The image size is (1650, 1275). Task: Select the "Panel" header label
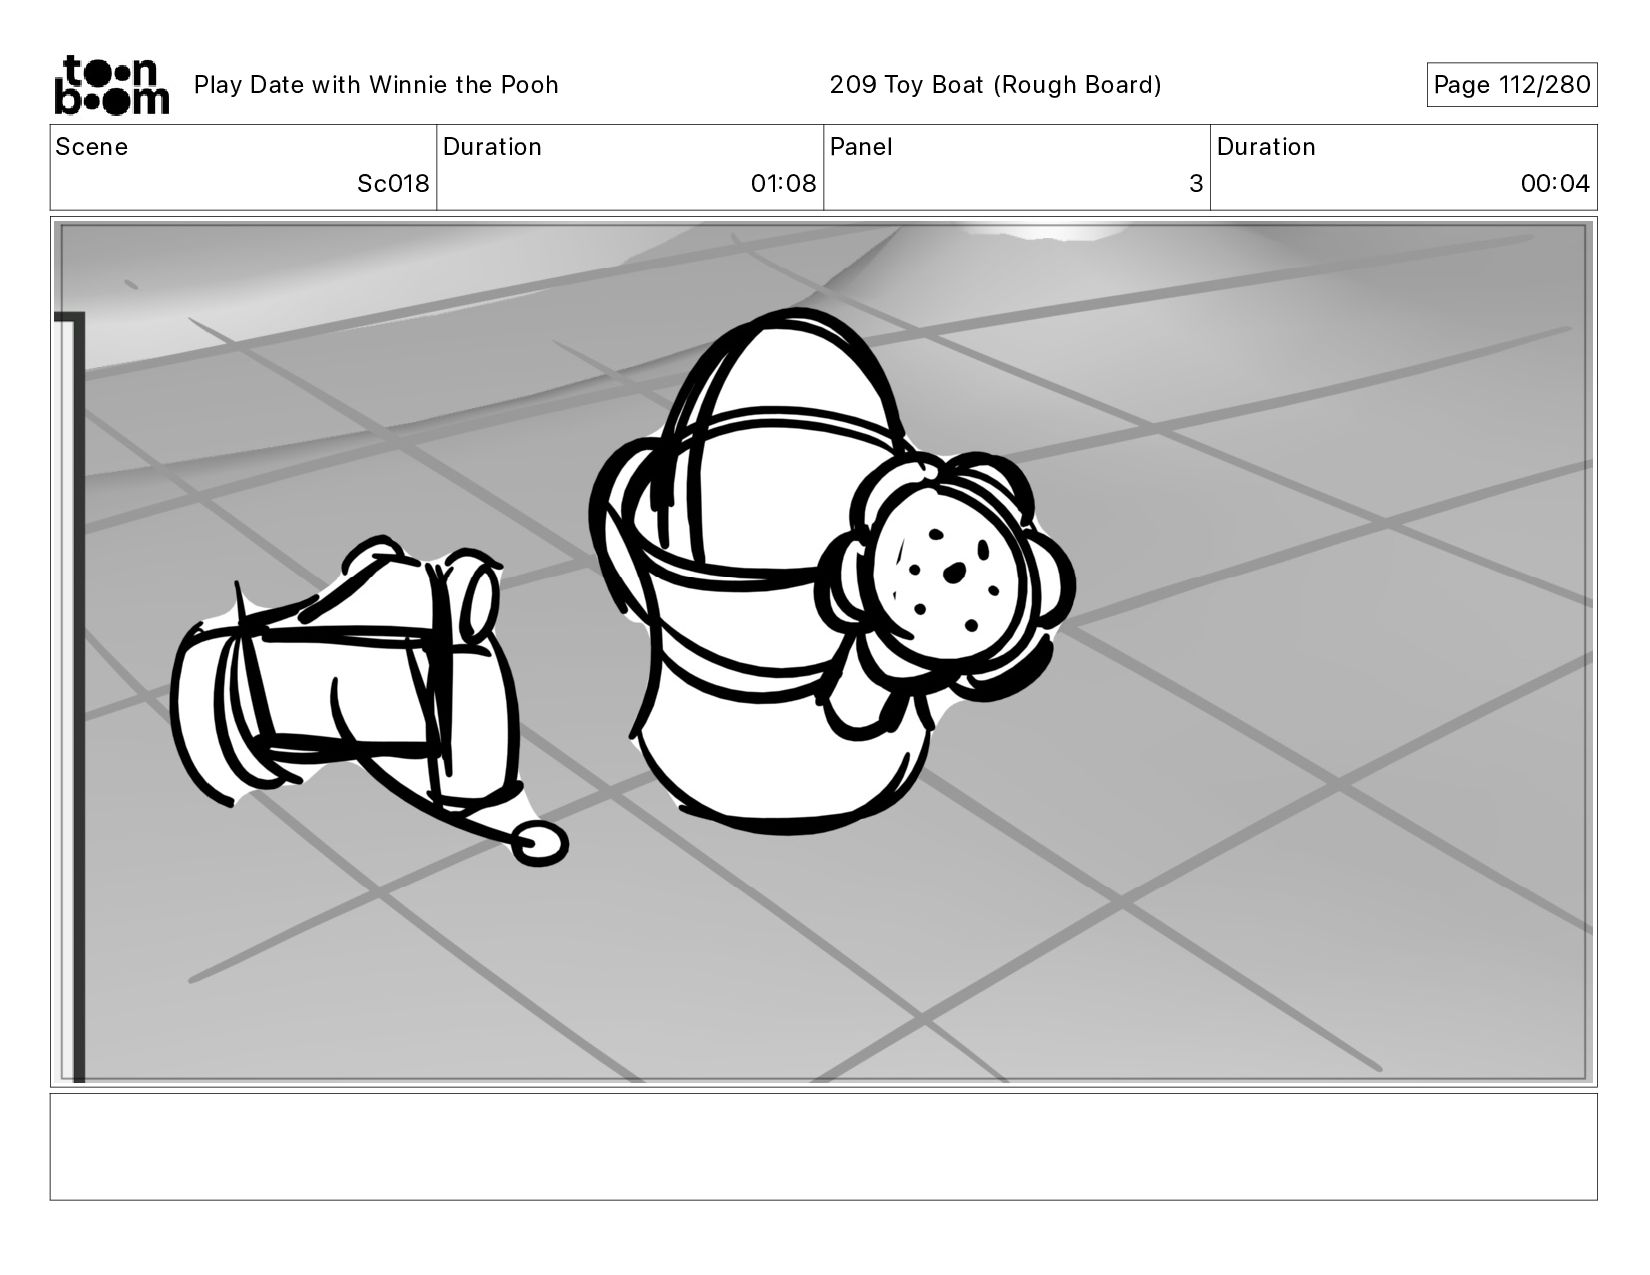tap(861, 147)
